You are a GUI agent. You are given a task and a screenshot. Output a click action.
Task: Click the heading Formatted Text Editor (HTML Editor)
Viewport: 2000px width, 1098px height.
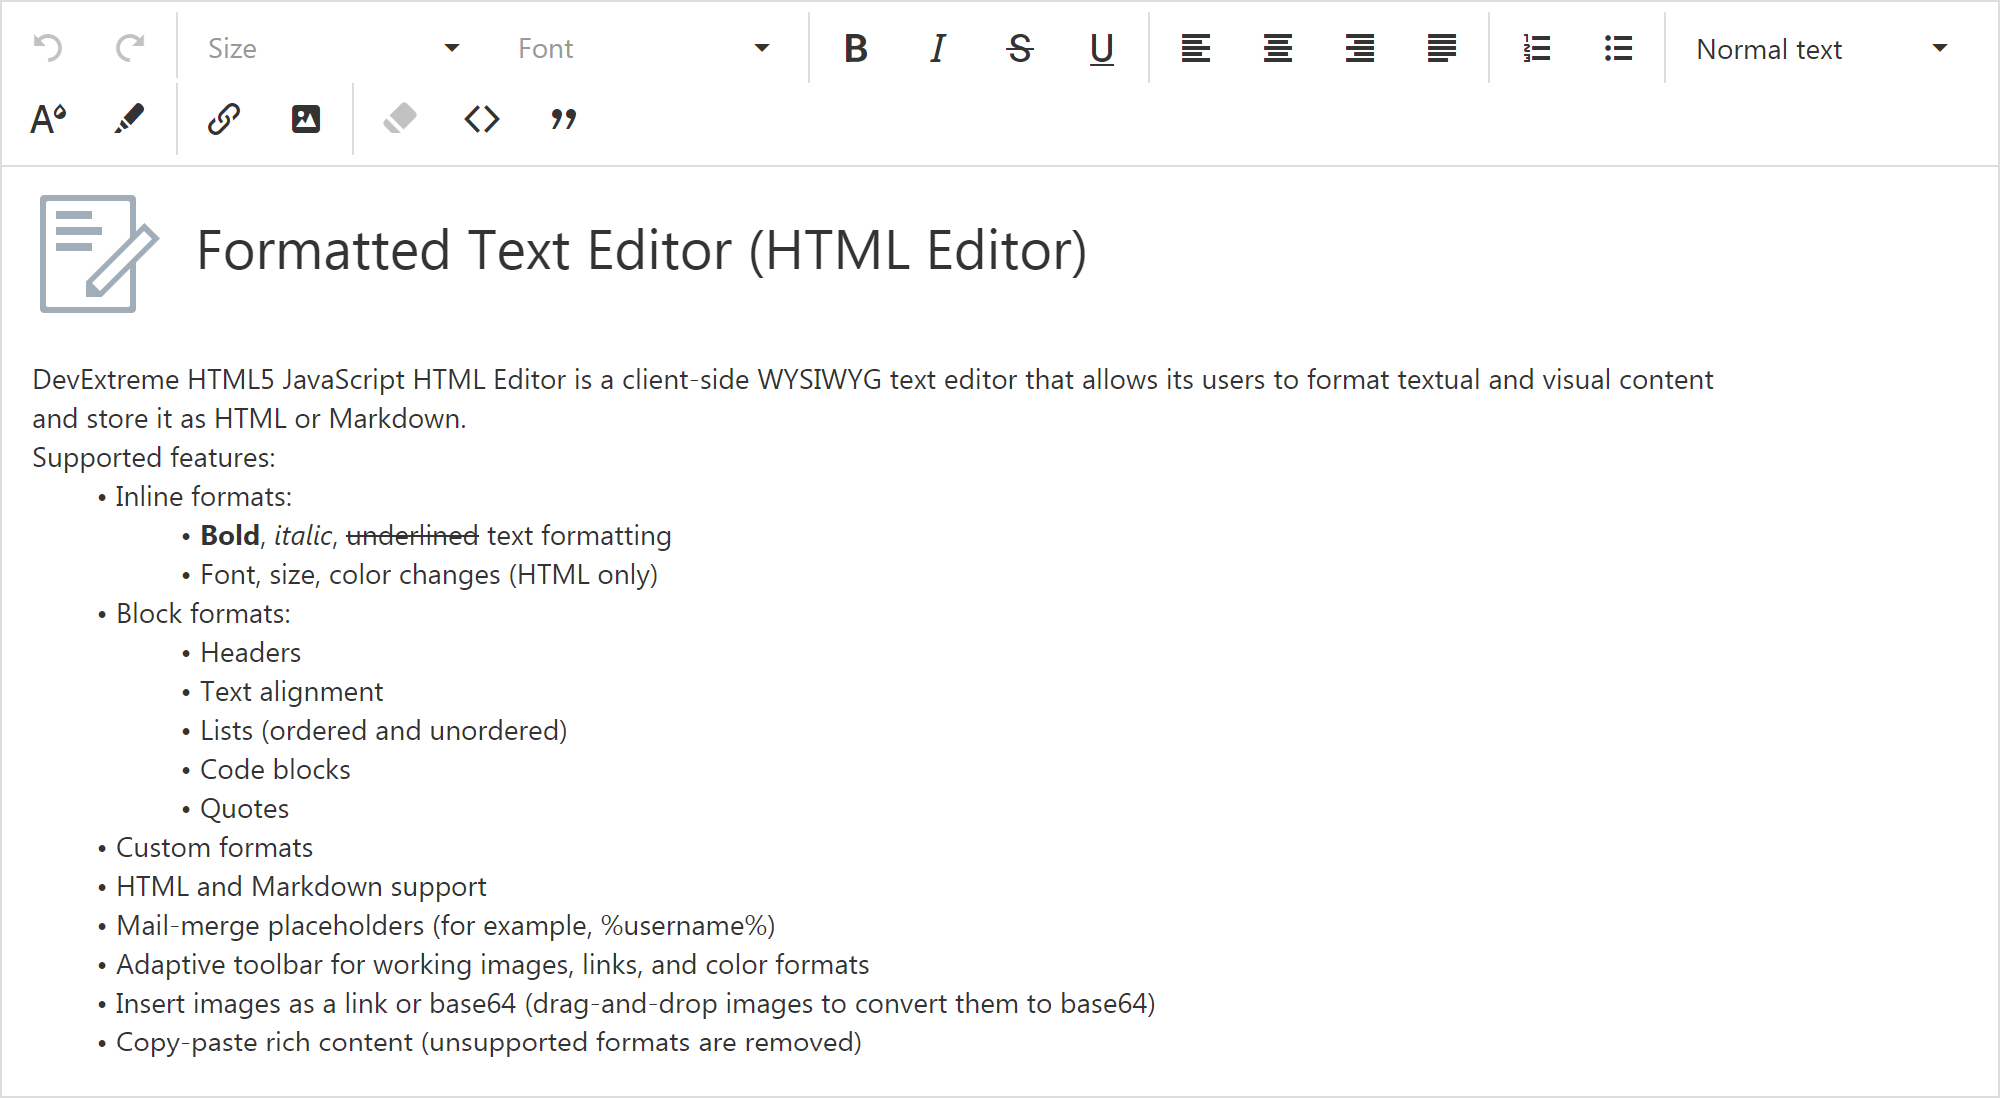(642, 250)
